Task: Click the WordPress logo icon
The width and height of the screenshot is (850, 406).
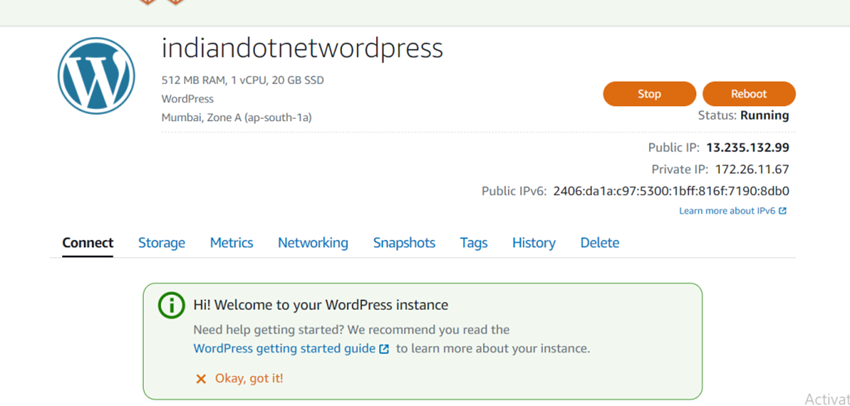Action: pos(96,76)
